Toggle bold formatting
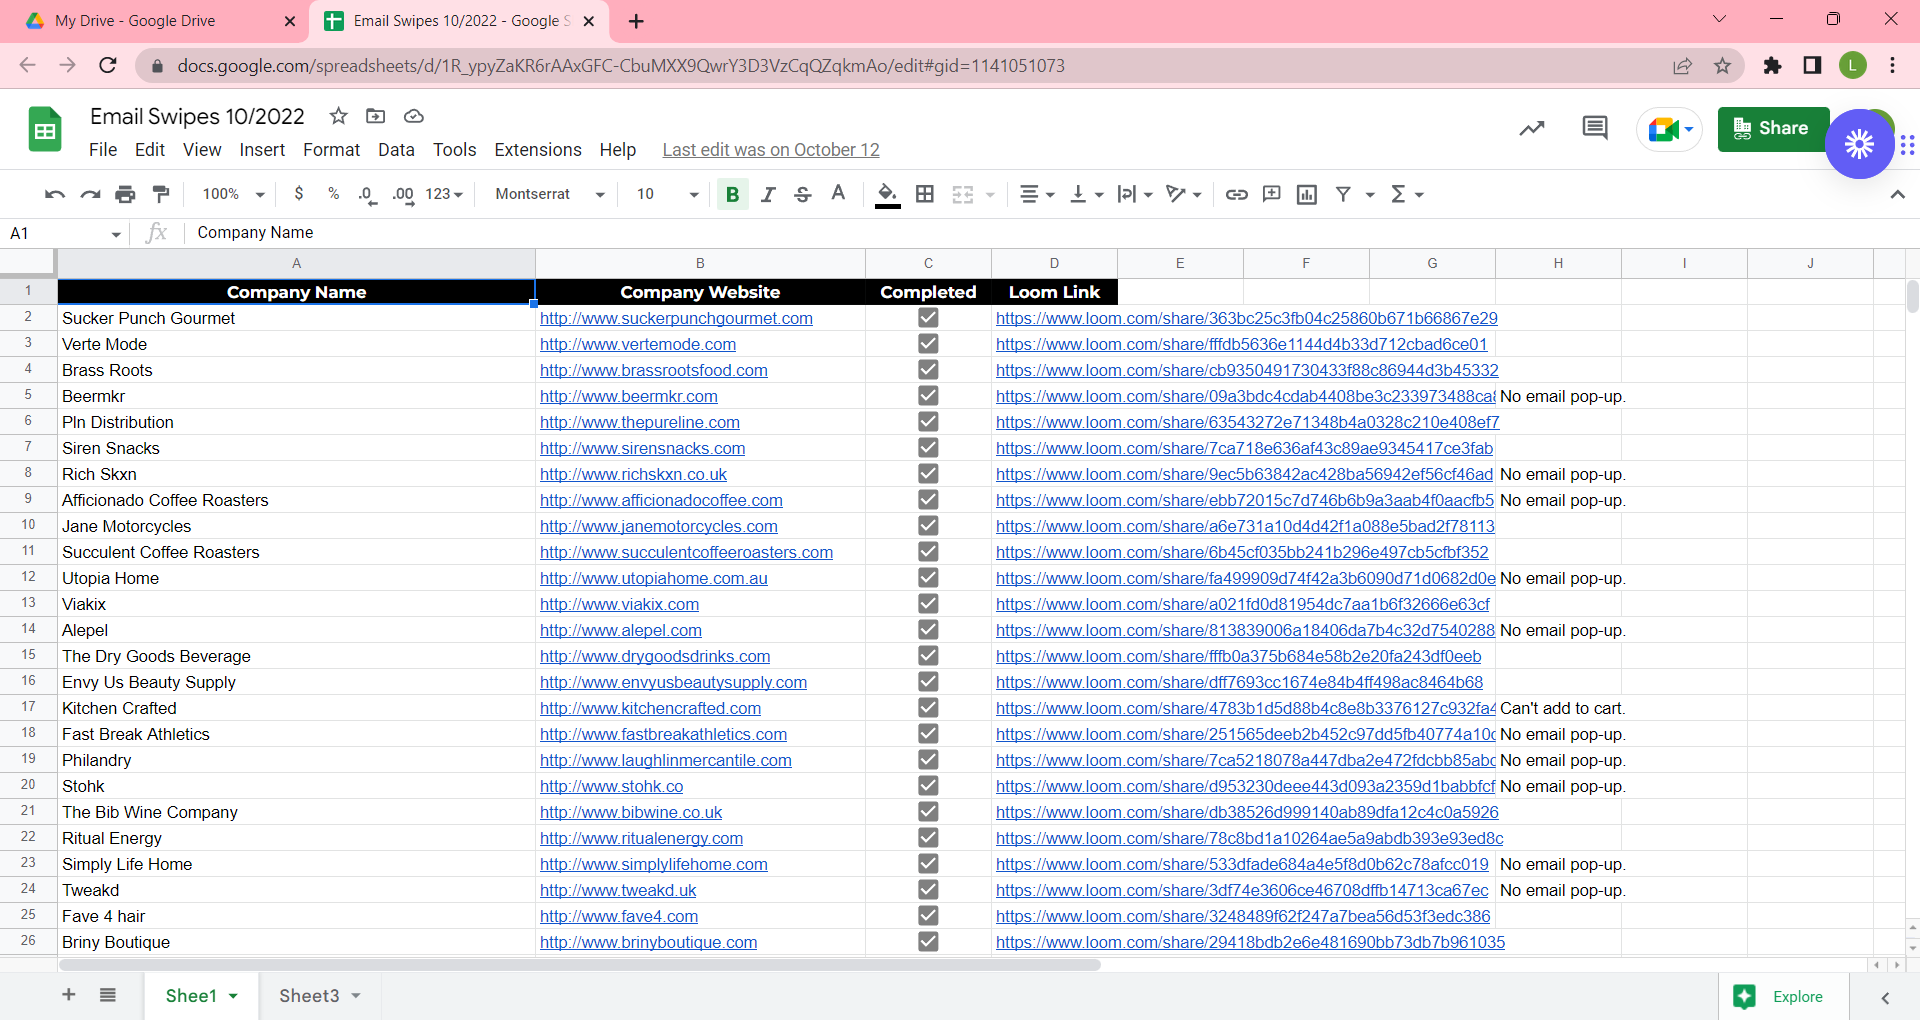The height and width of the screenshot is (1020, 1920). (x=733, y=194)
